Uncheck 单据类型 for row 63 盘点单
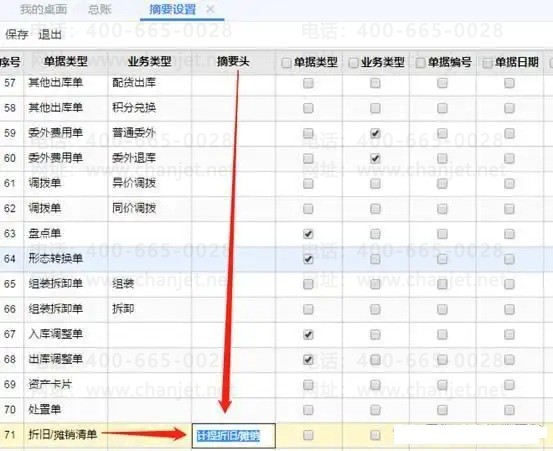The height and width of the screenshot is (451, 553). (308, 234)
